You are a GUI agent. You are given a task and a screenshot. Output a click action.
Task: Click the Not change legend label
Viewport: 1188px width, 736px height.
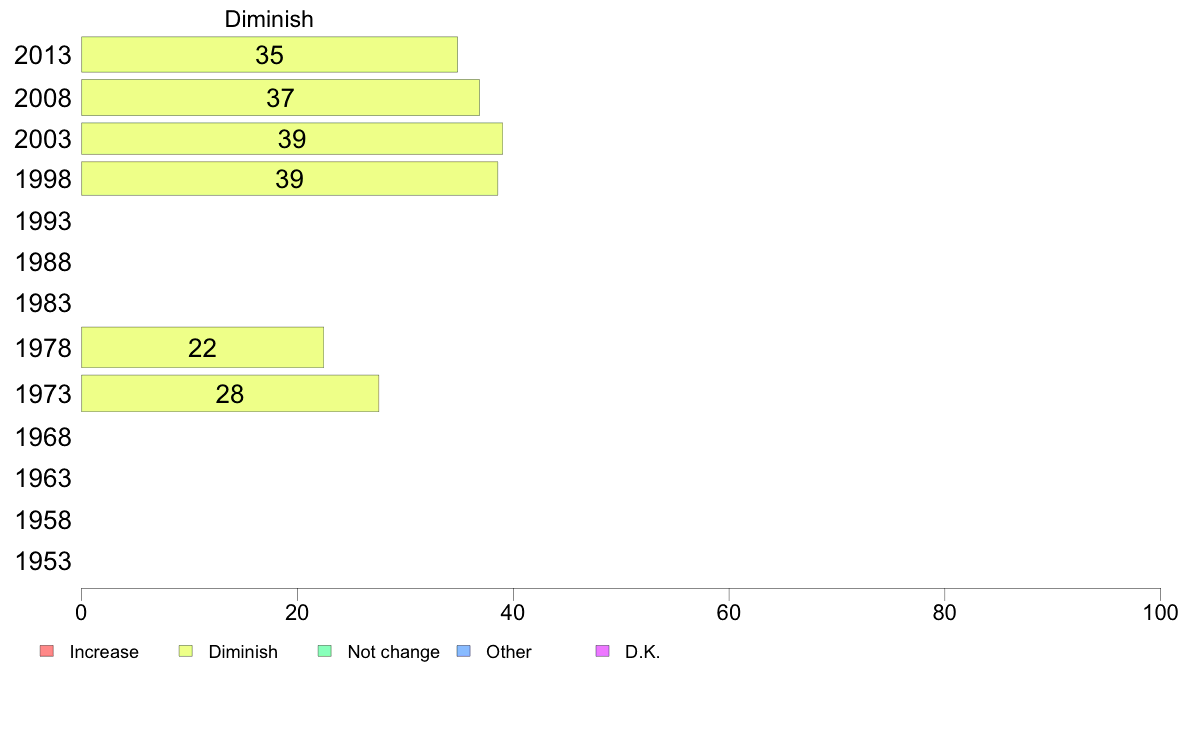[x=393, y=652]
